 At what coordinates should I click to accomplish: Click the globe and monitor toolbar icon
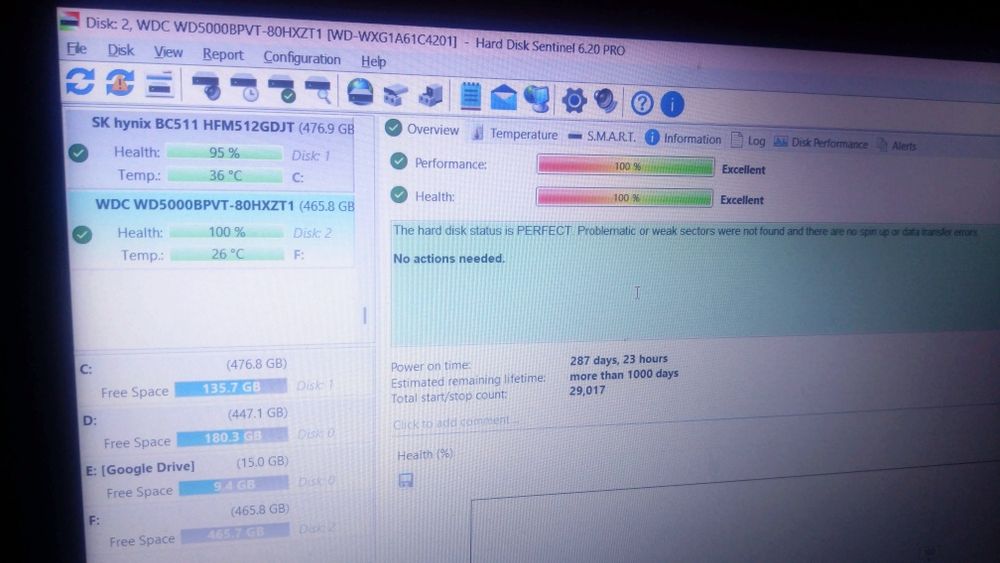pos(536,99)
